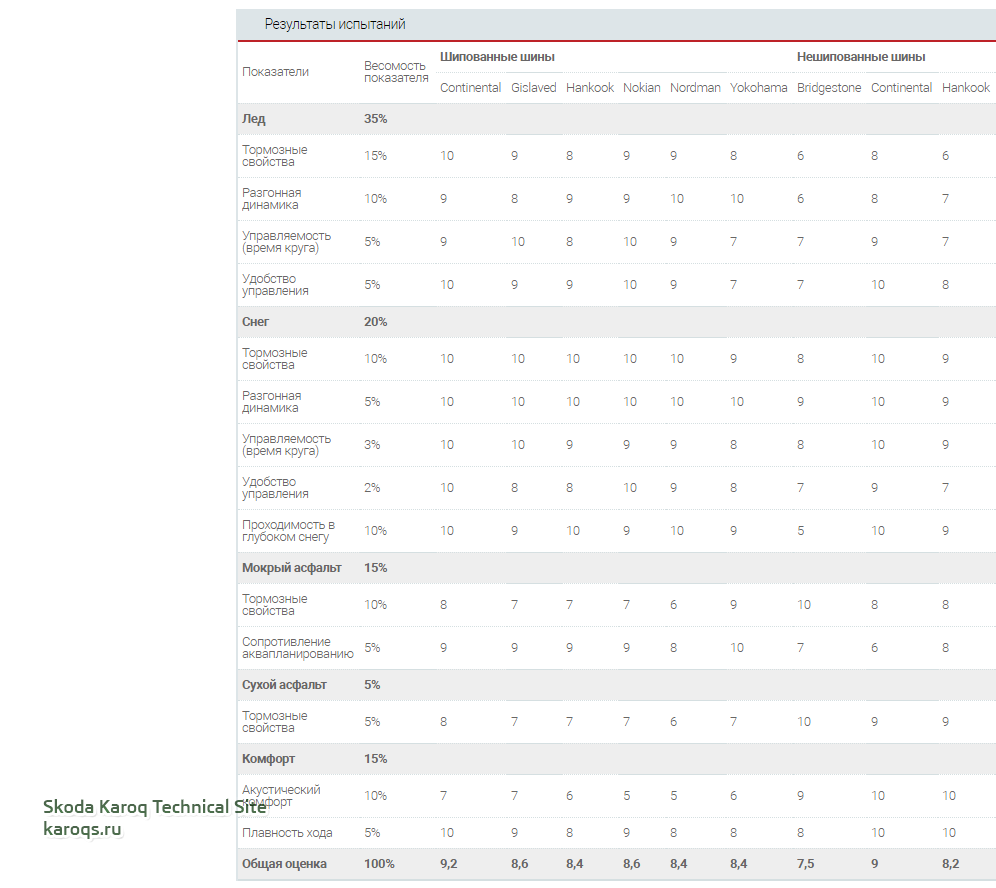
Task: Click 'Удобство управления' row under Снег
Action: [275, 488]
